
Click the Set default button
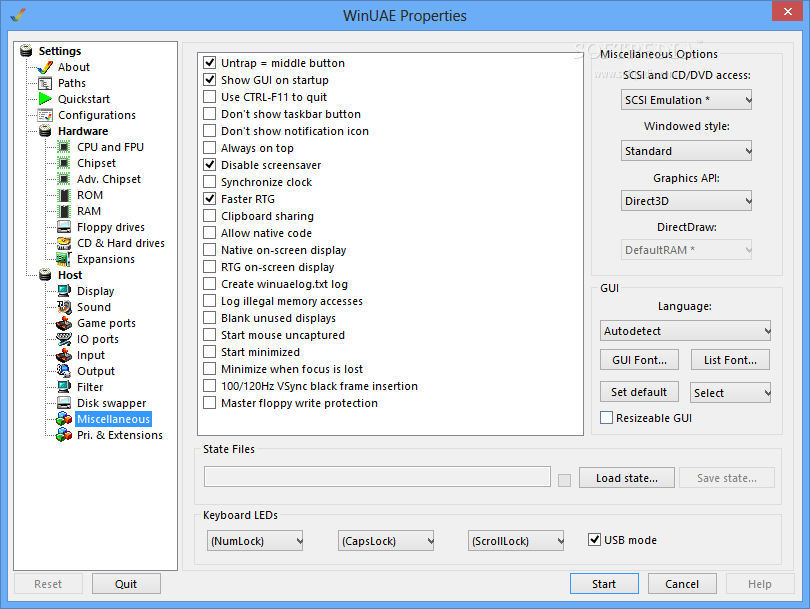click(639, 392)
